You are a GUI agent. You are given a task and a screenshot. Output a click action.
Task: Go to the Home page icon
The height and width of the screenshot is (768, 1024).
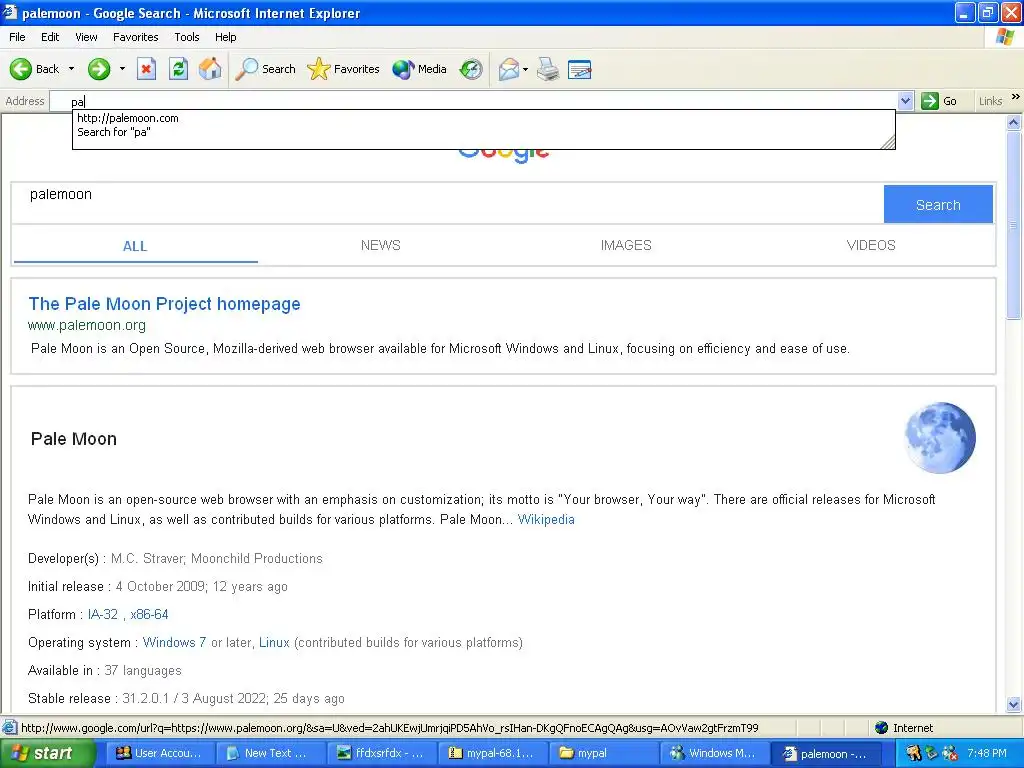[210, 69]
